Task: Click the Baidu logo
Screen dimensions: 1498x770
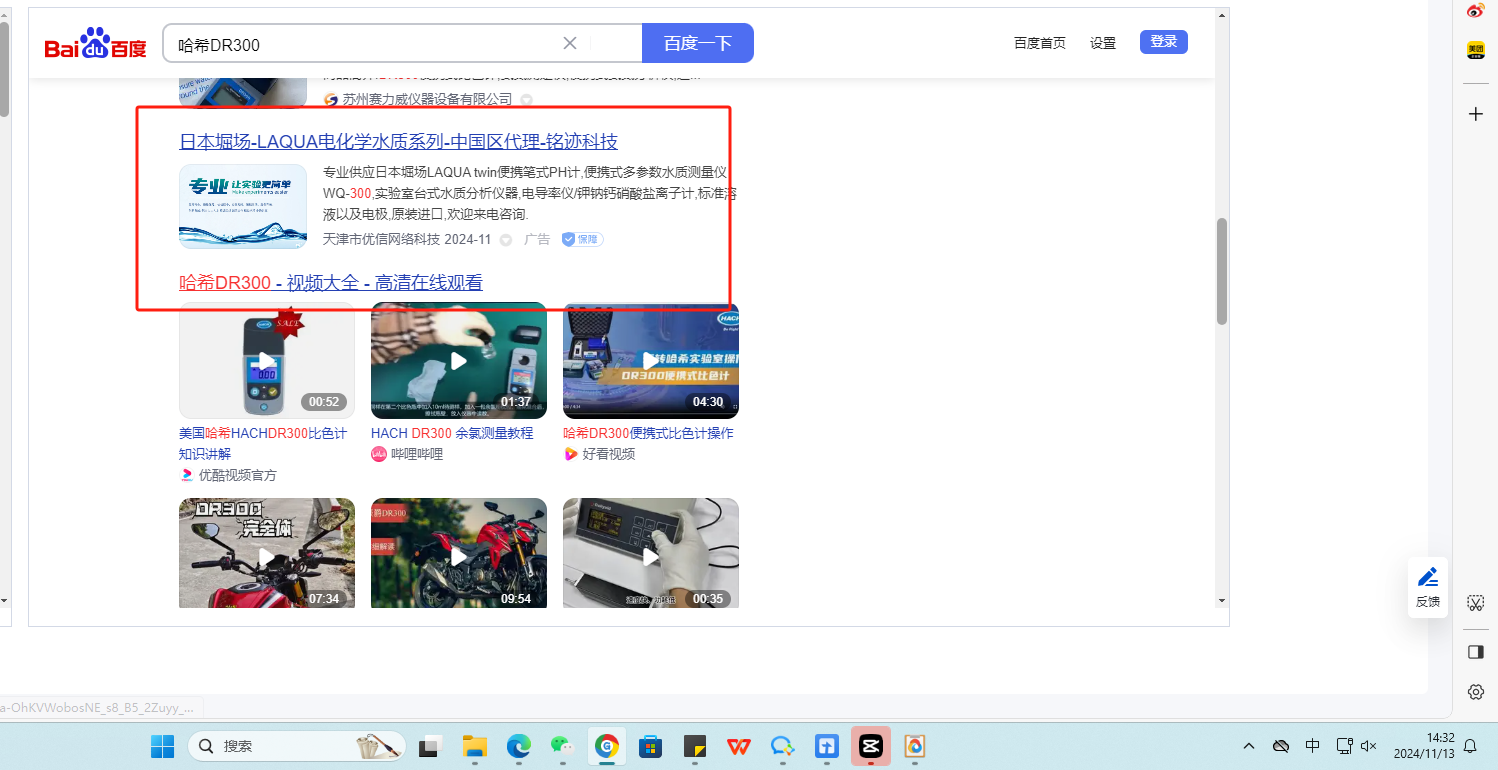Action: pyautogui.click(x=95, y=43)
